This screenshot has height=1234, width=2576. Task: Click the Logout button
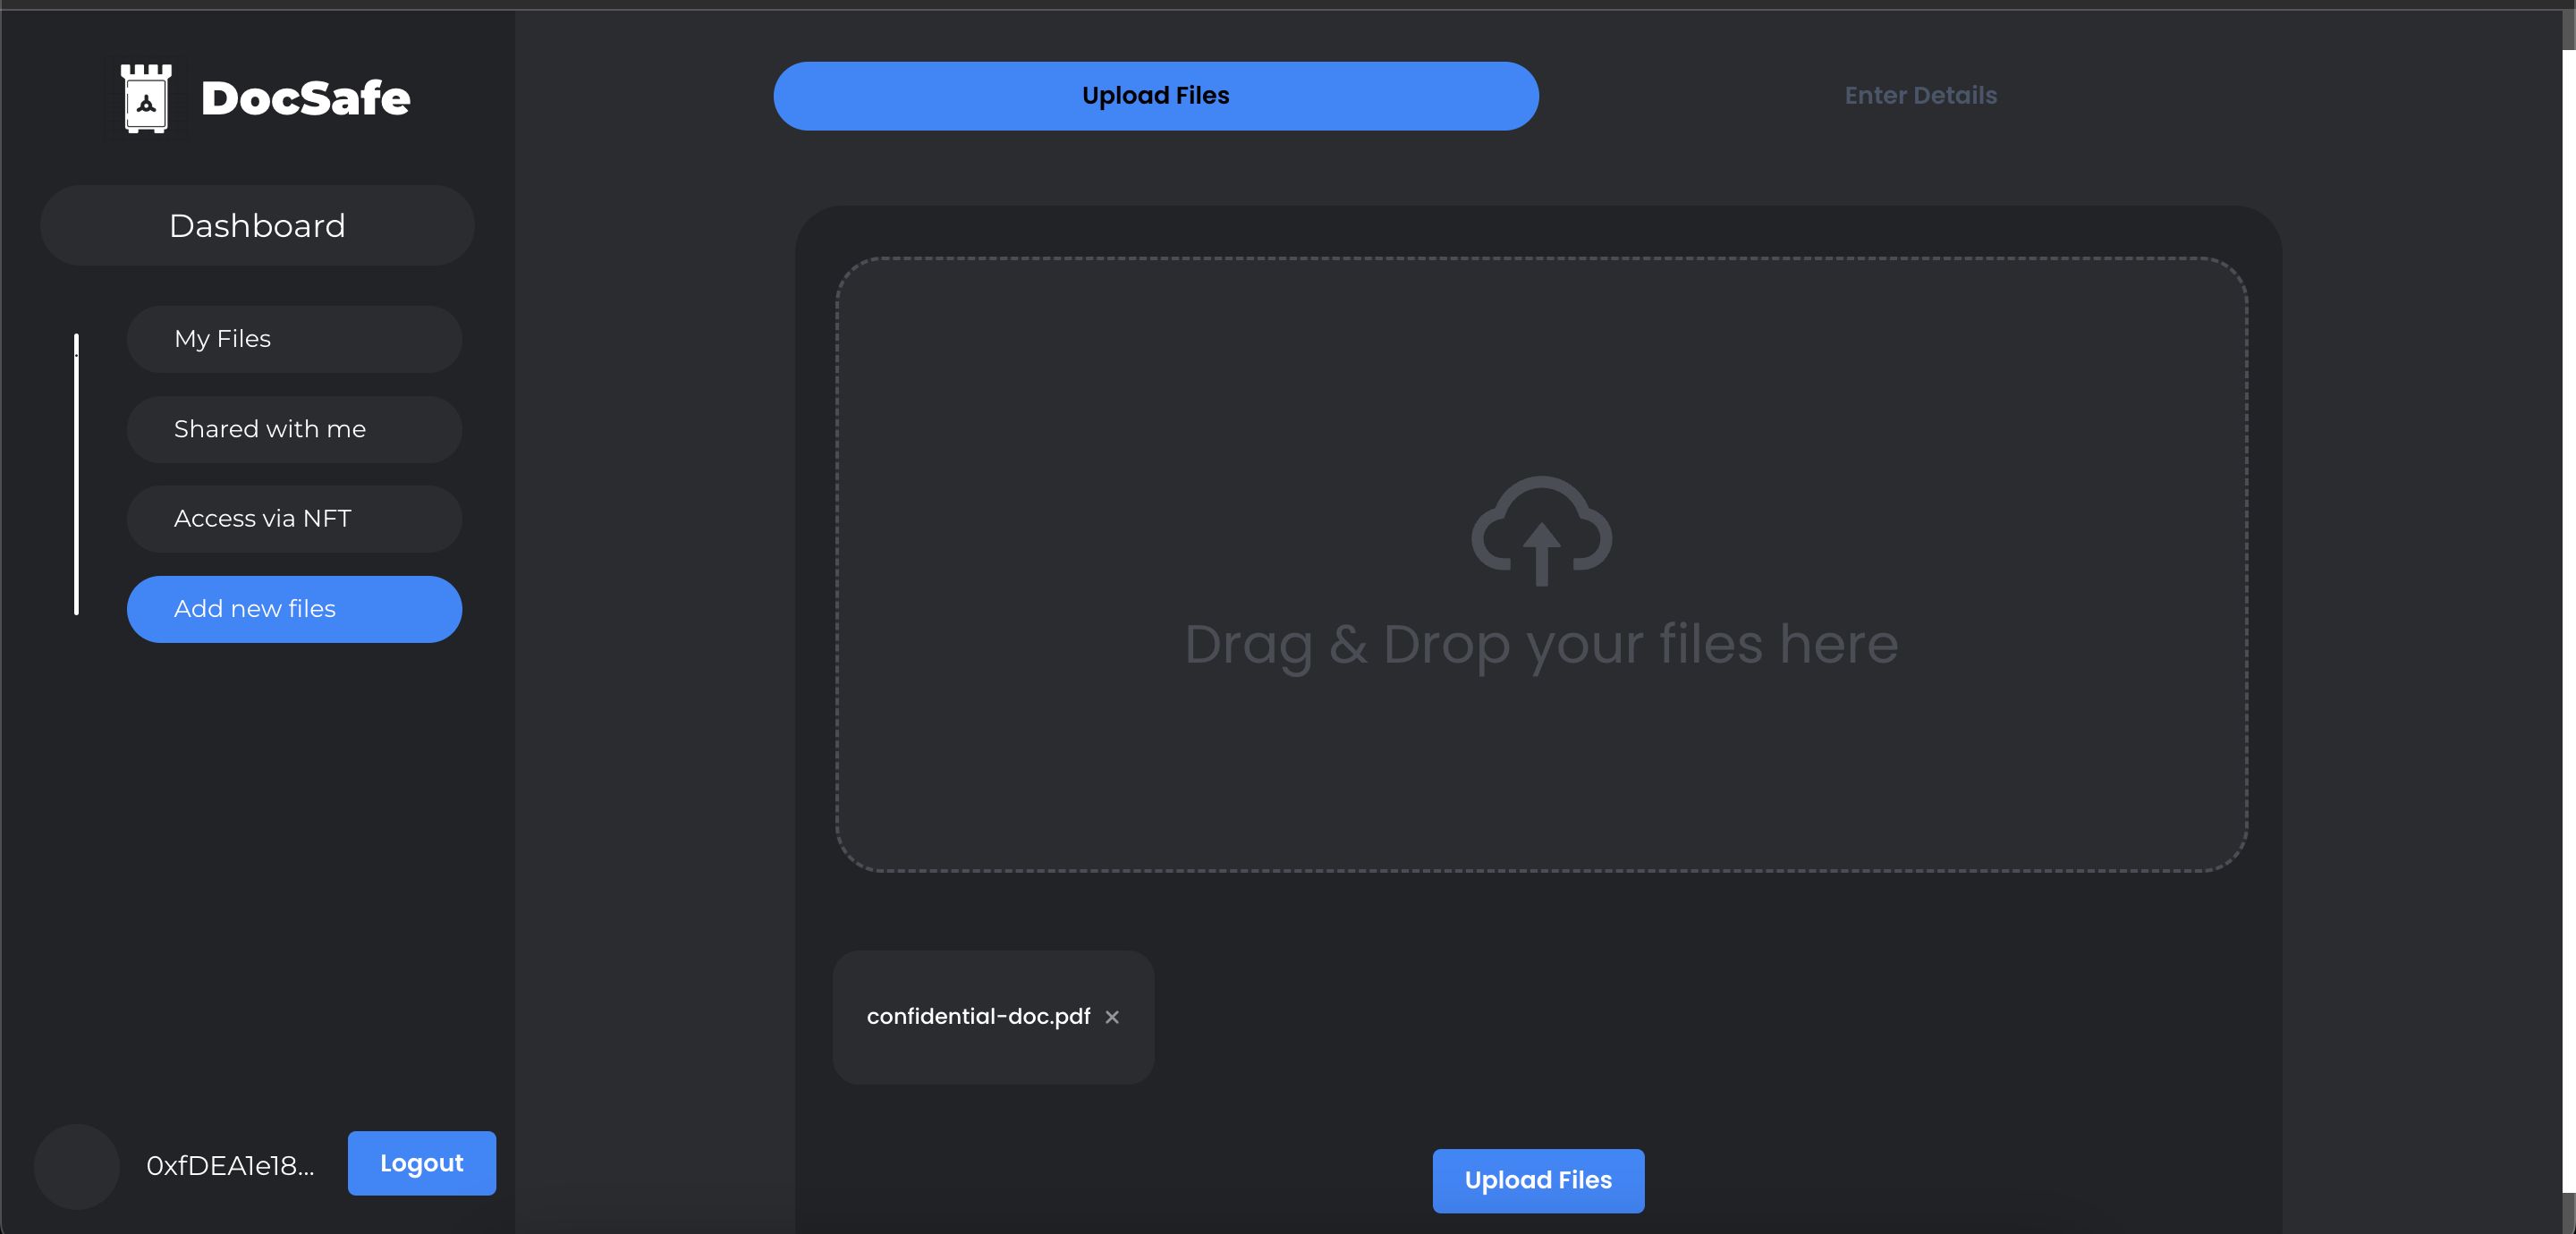pyautogui.click(x=422, y=1163)
